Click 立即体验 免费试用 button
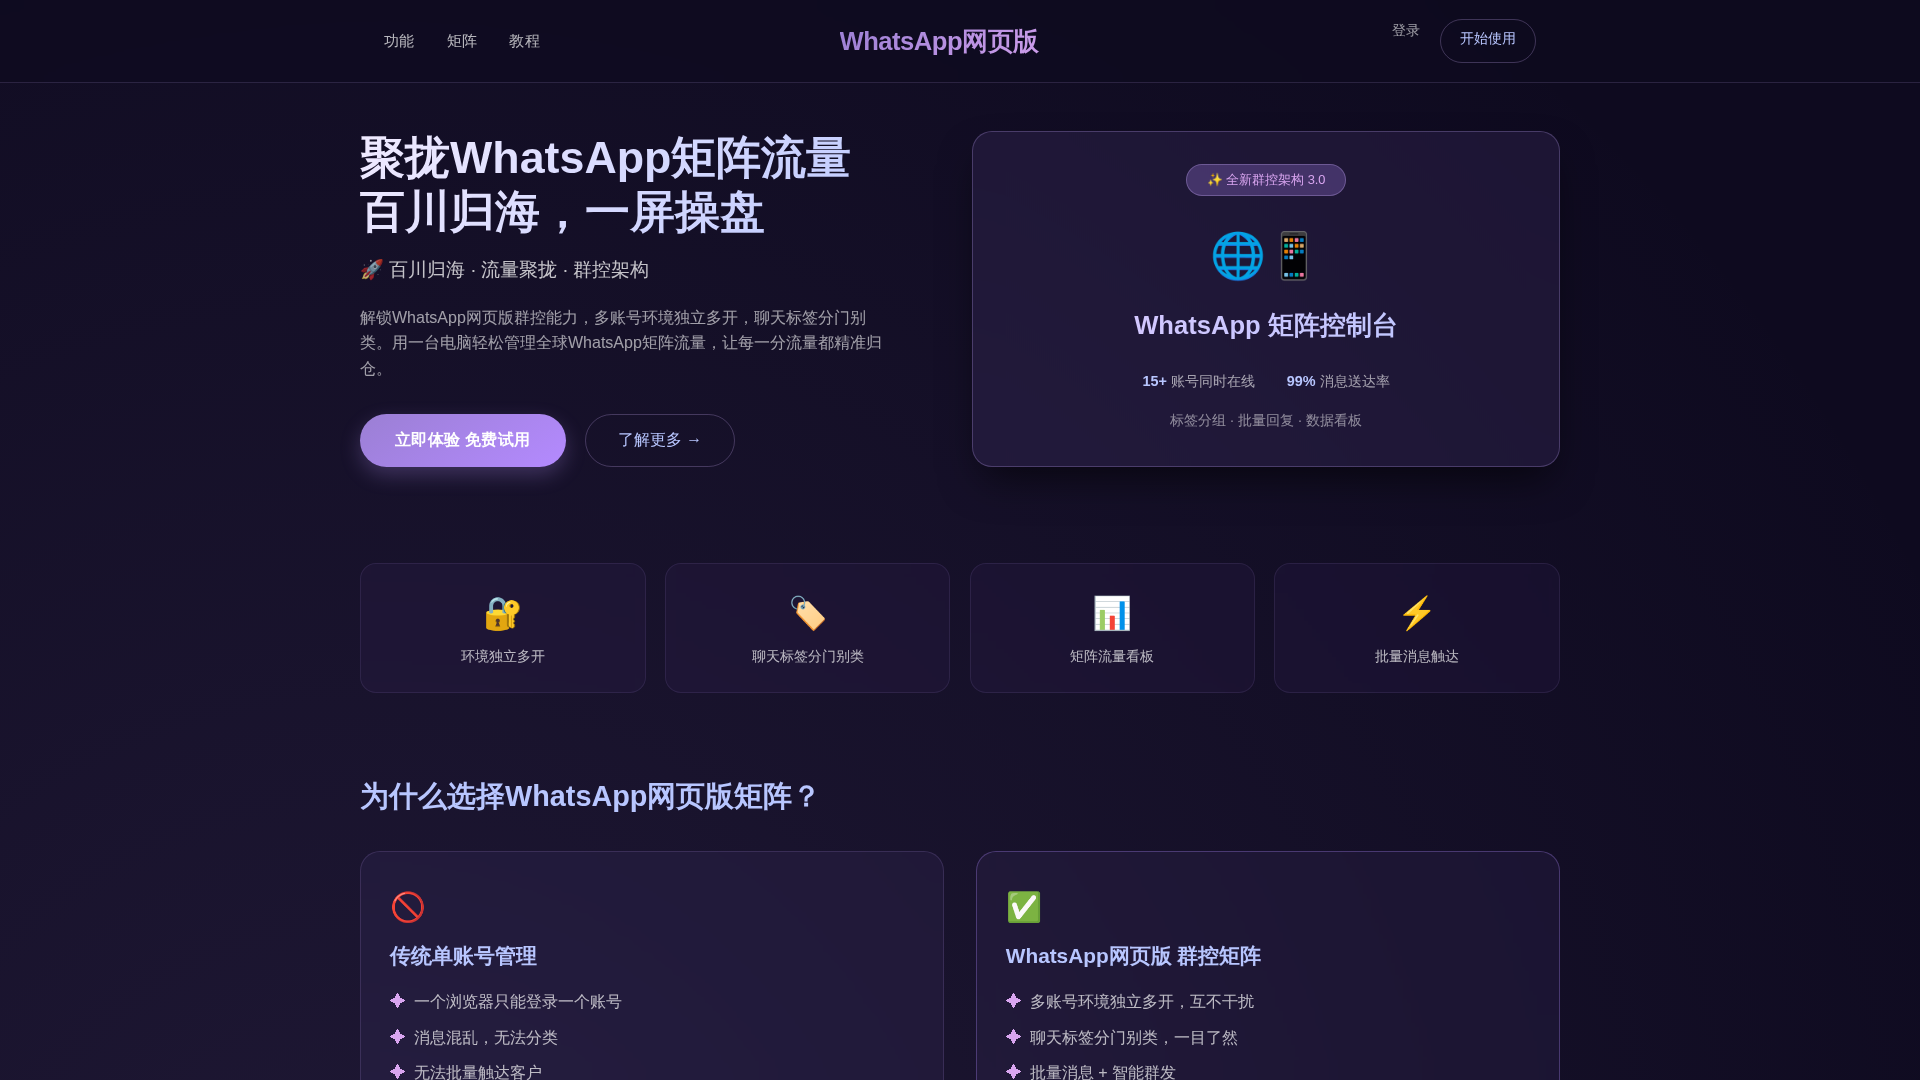Screen dimensions: 1920x1080 point(462,440)
